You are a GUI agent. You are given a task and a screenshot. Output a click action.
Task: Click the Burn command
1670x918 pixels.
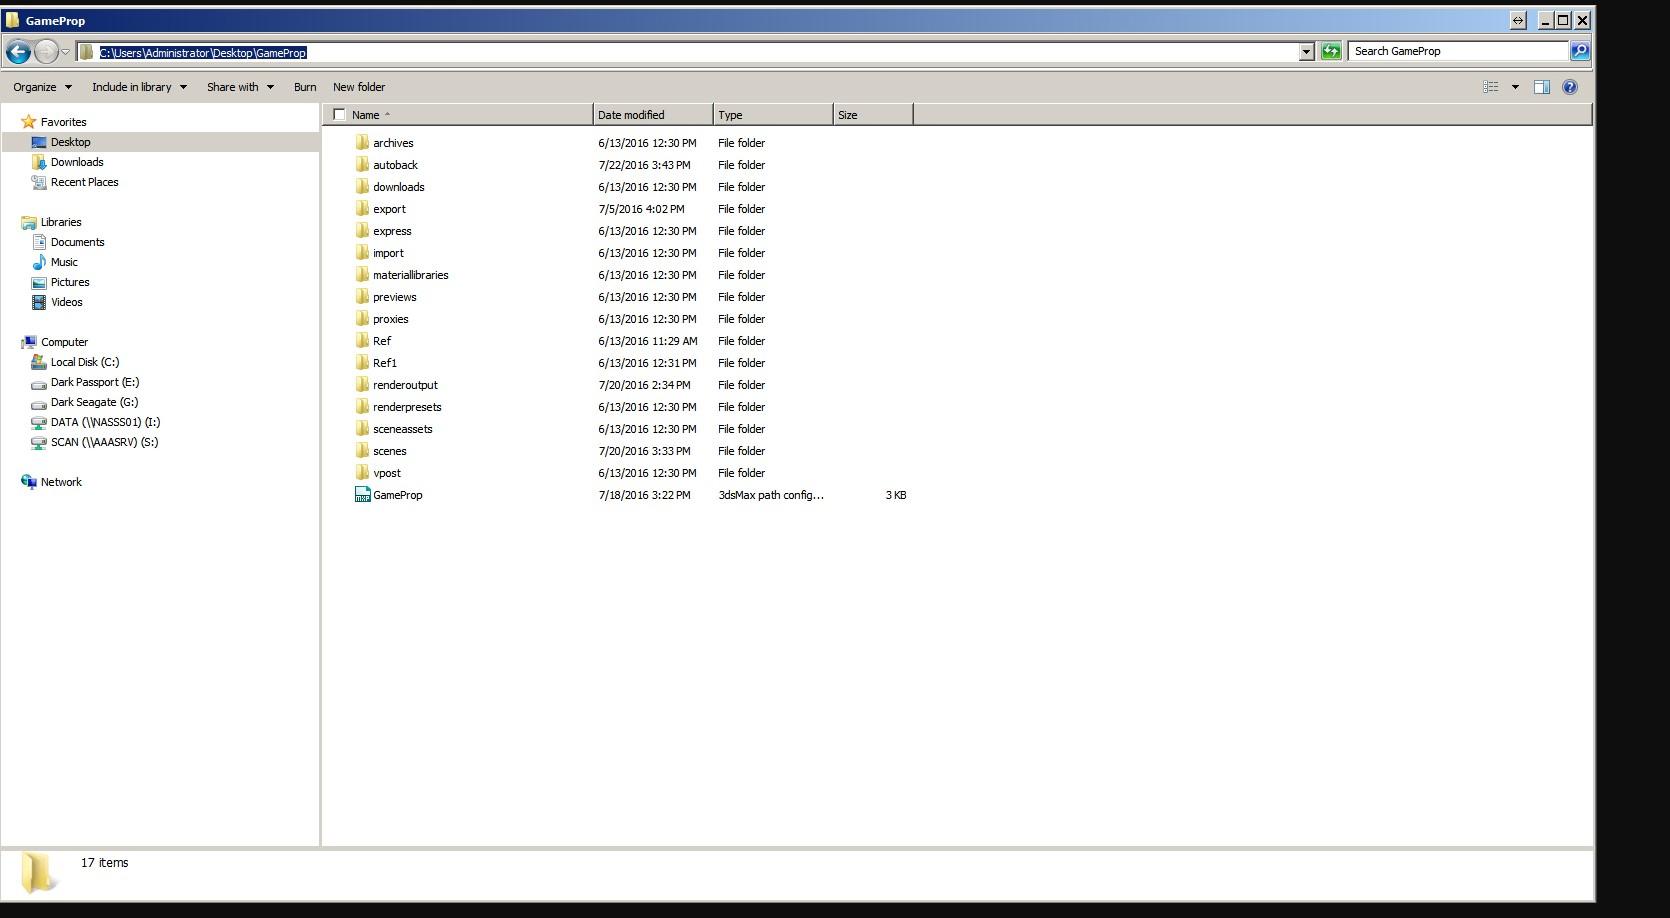[304, 87]
